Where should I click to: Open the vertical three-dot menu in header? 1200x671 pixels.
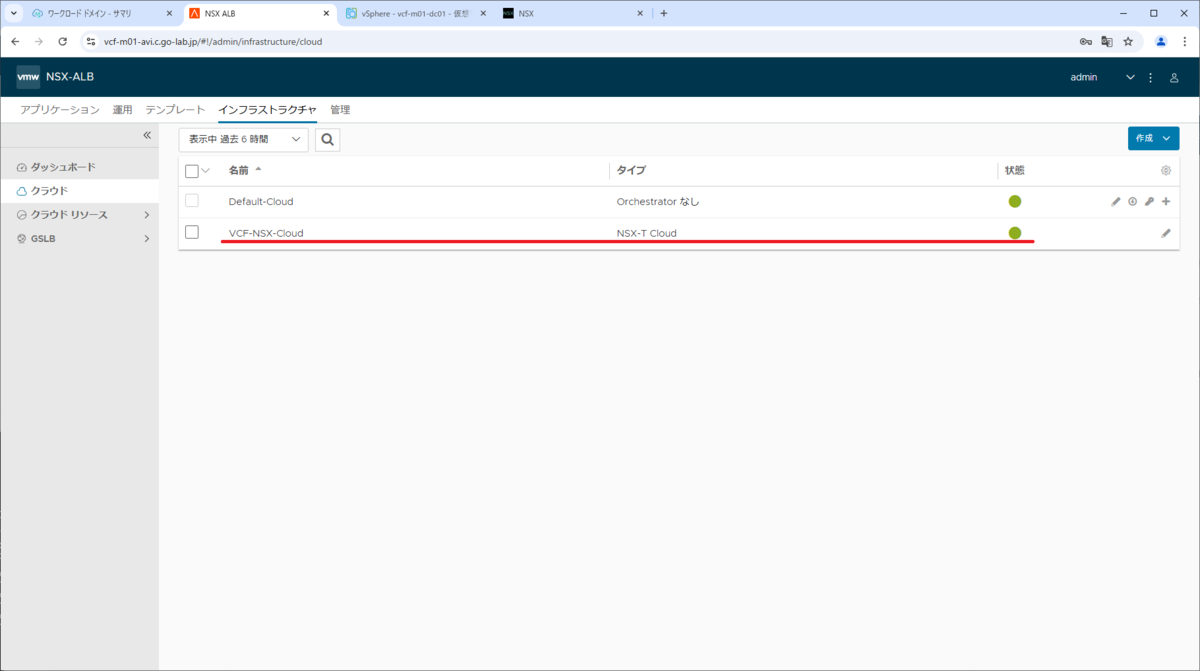[x=1151, y=77]
